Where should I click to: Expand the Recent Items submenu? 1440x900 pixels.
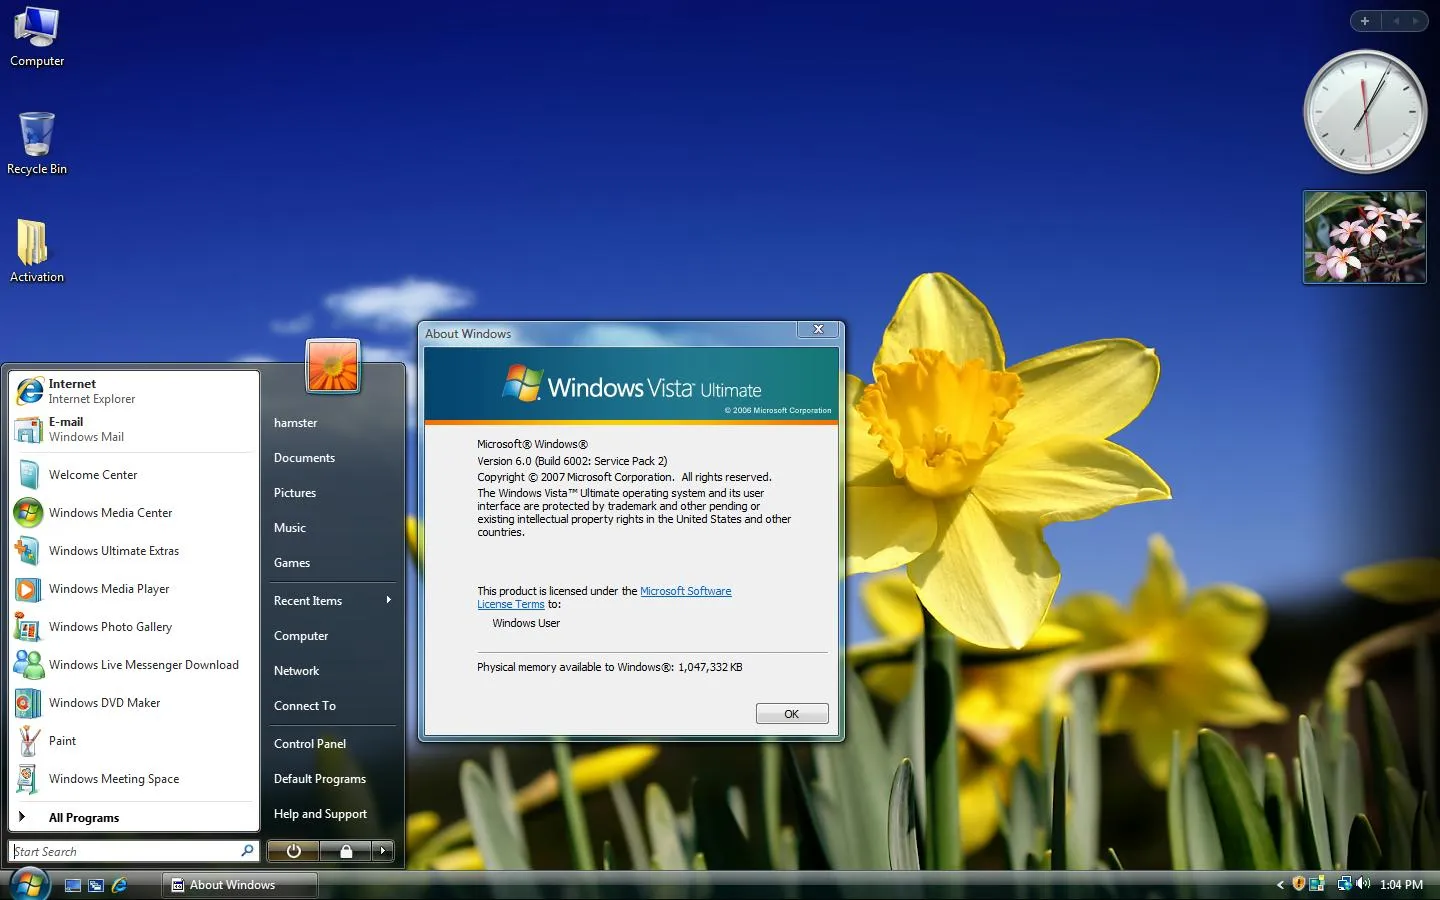333,601
